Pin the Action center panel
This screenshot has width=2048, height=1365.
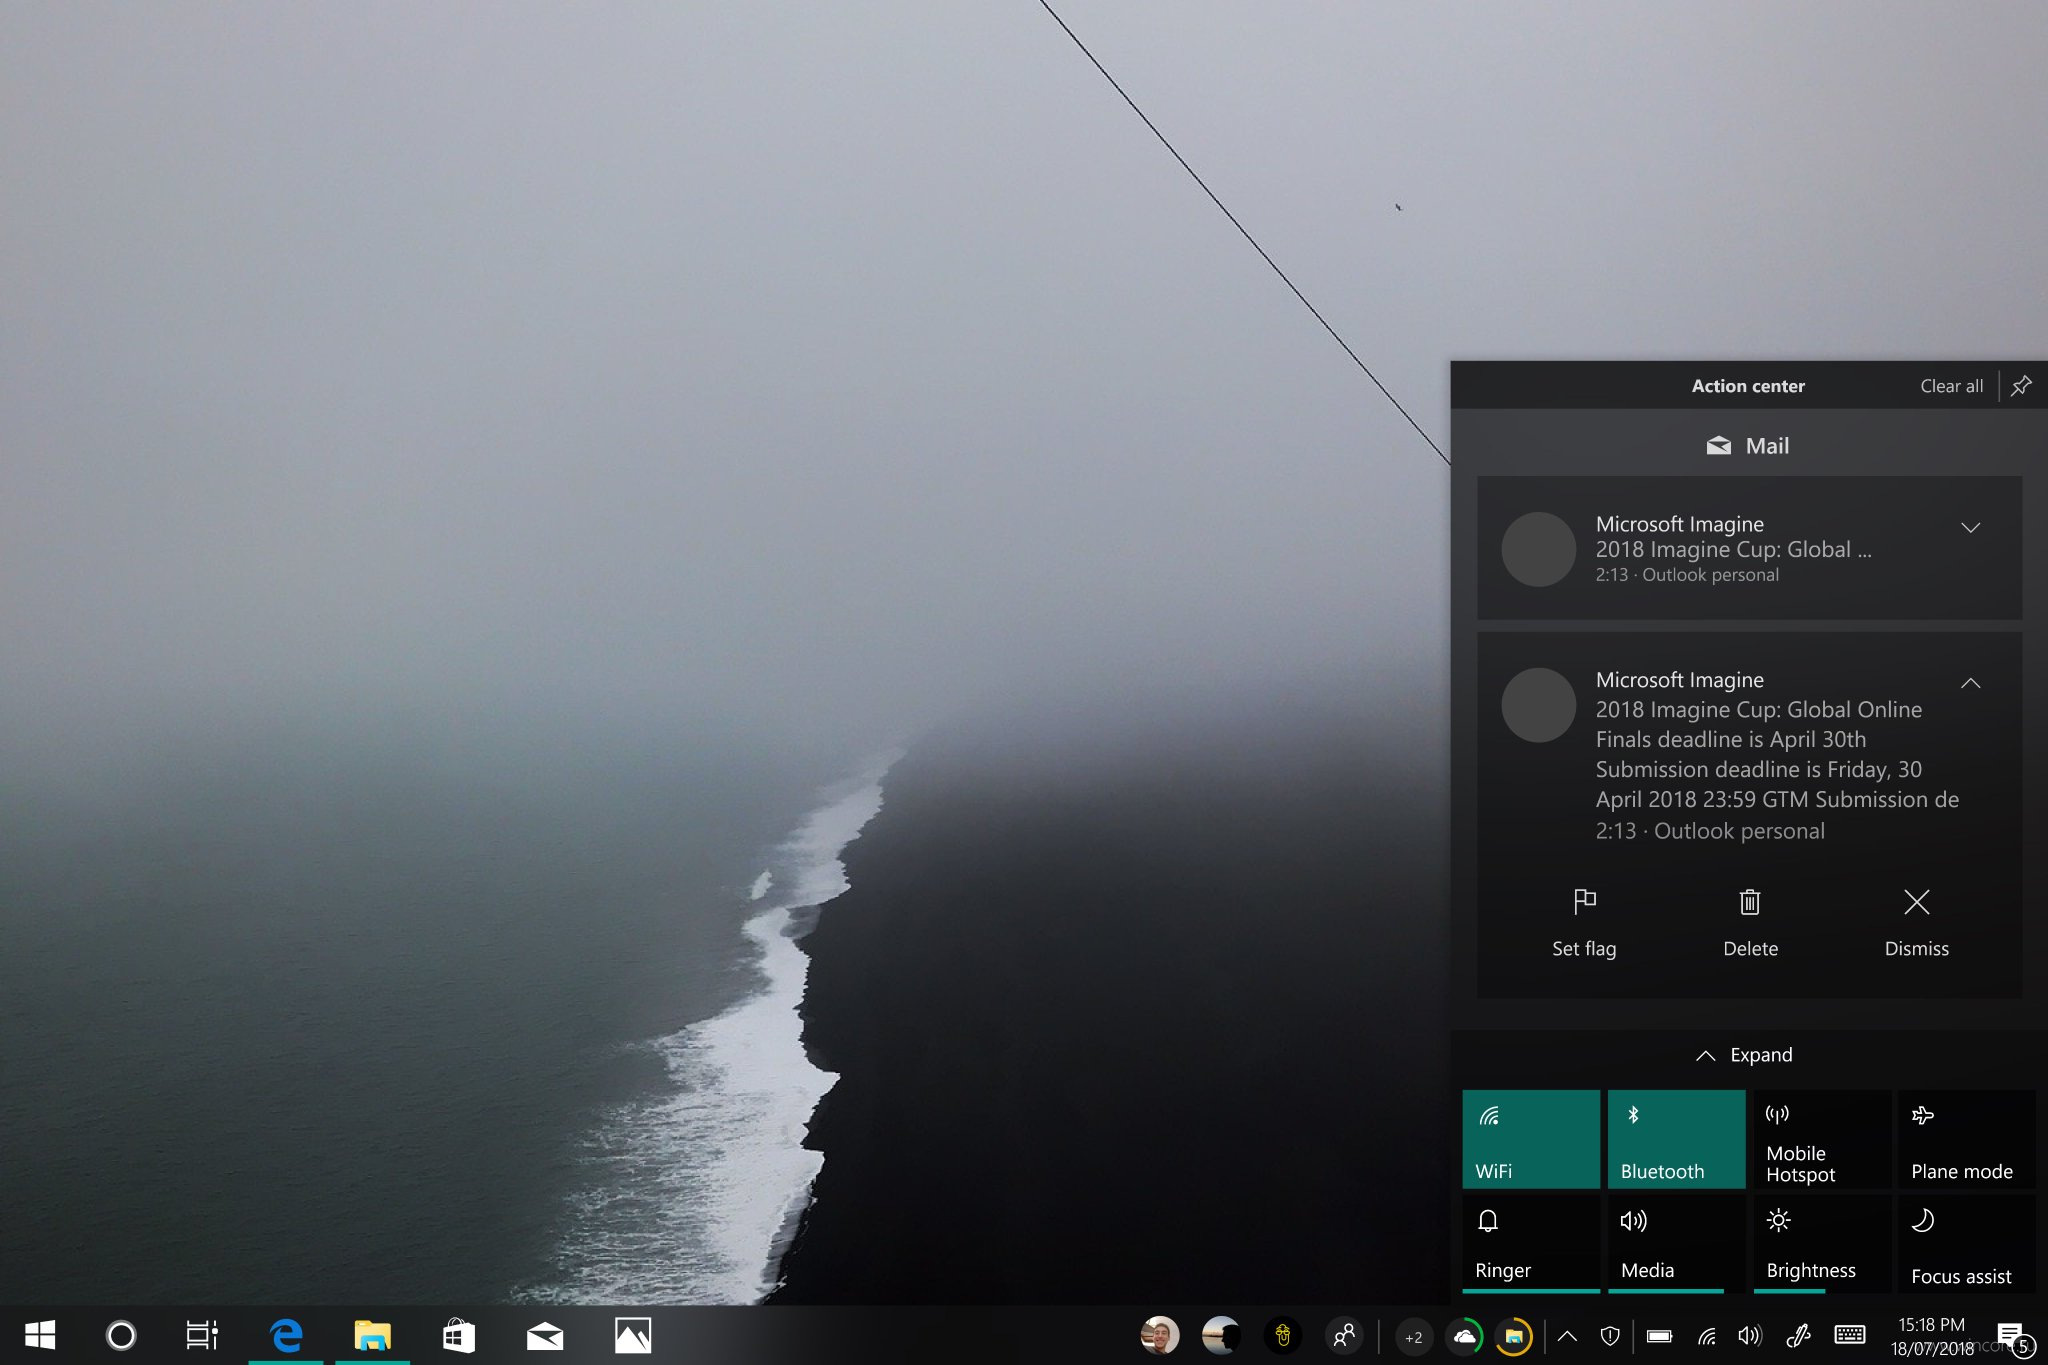coord(2021,386)
